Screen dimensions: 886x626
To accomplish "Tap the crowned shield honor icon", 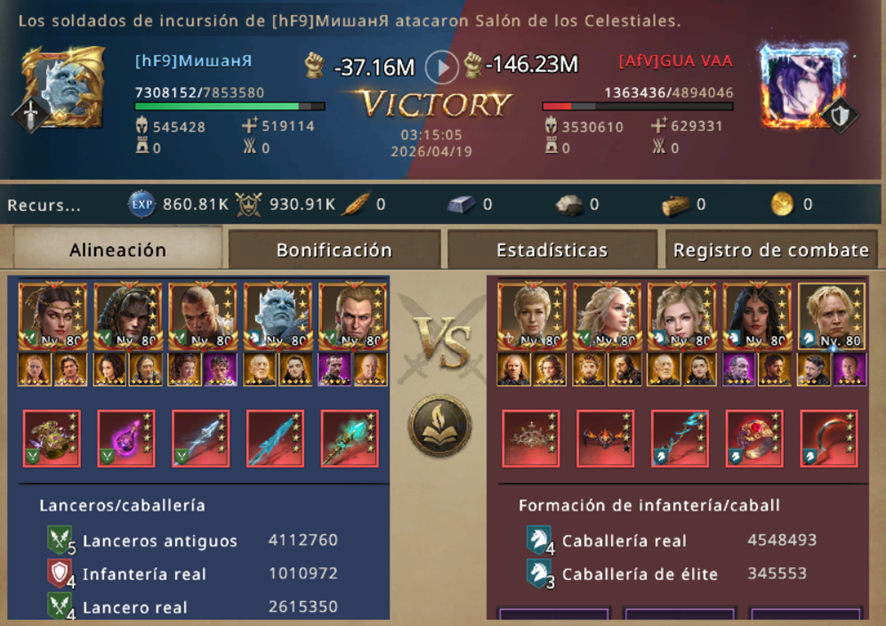I will [x=248, y=205].
